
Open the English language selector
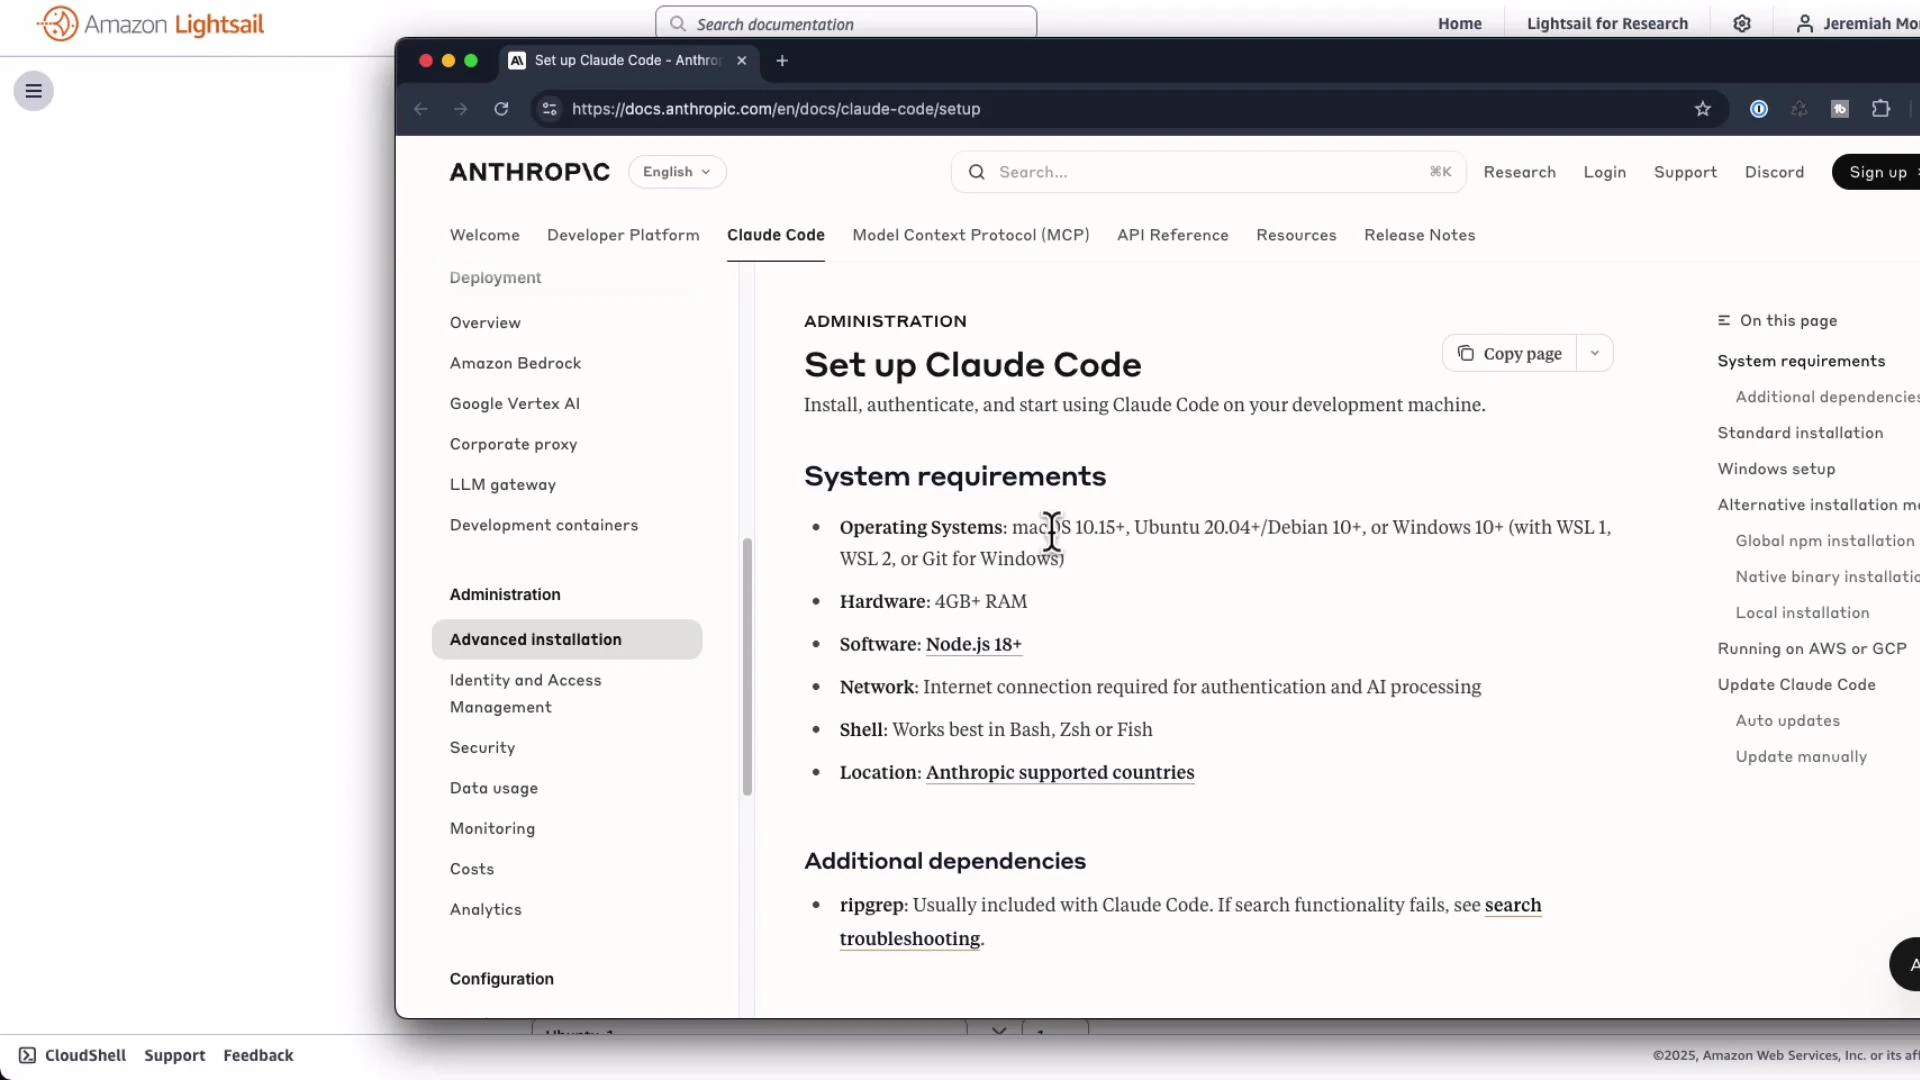(677, 171)
